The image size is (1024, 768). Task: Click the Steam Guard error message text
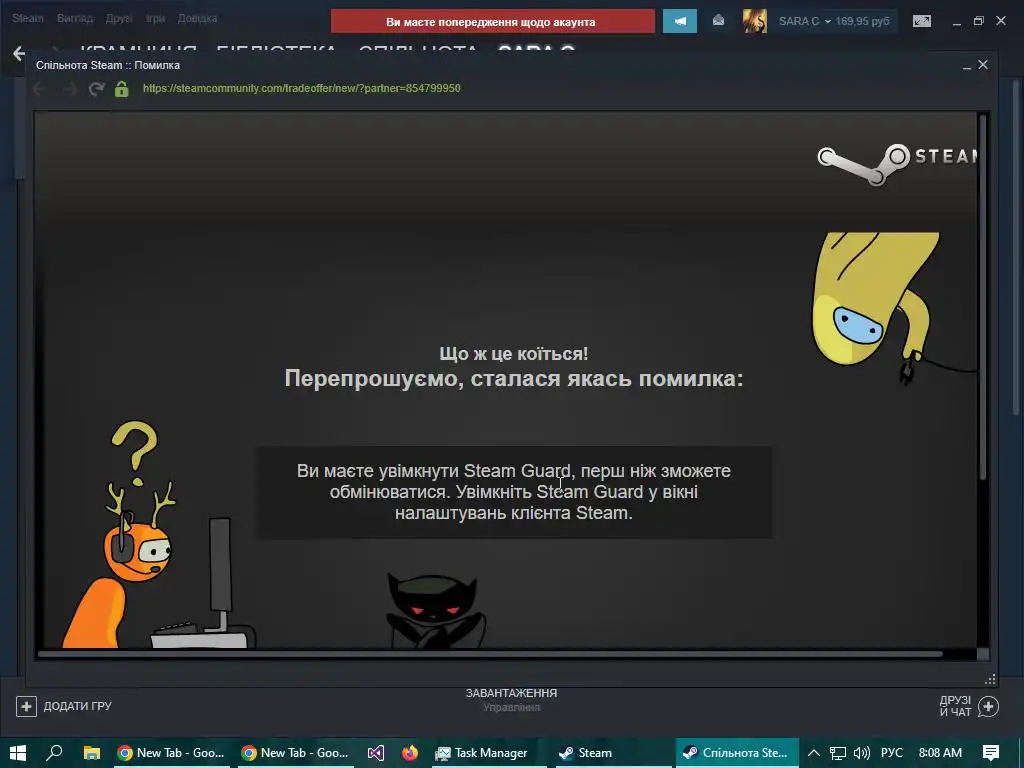[514, 492]
